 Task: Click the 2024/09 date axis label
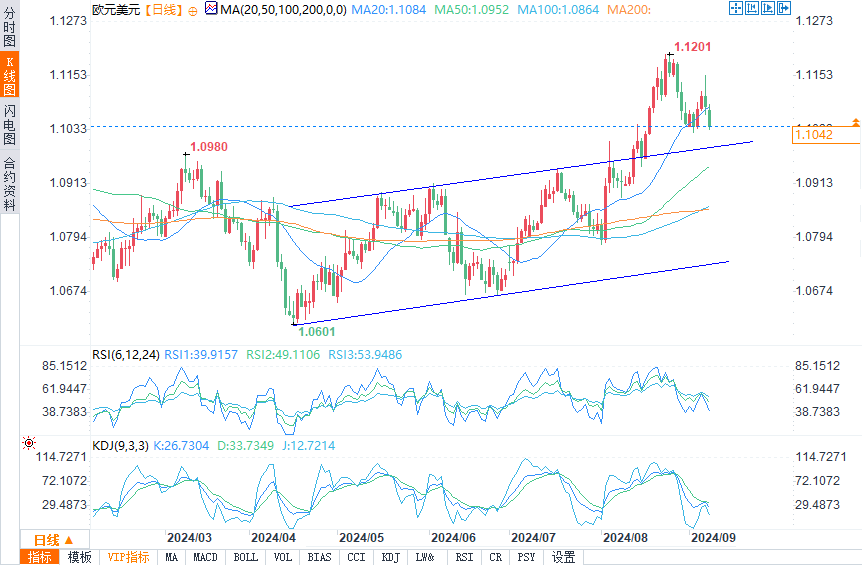(x=714, y=538)
